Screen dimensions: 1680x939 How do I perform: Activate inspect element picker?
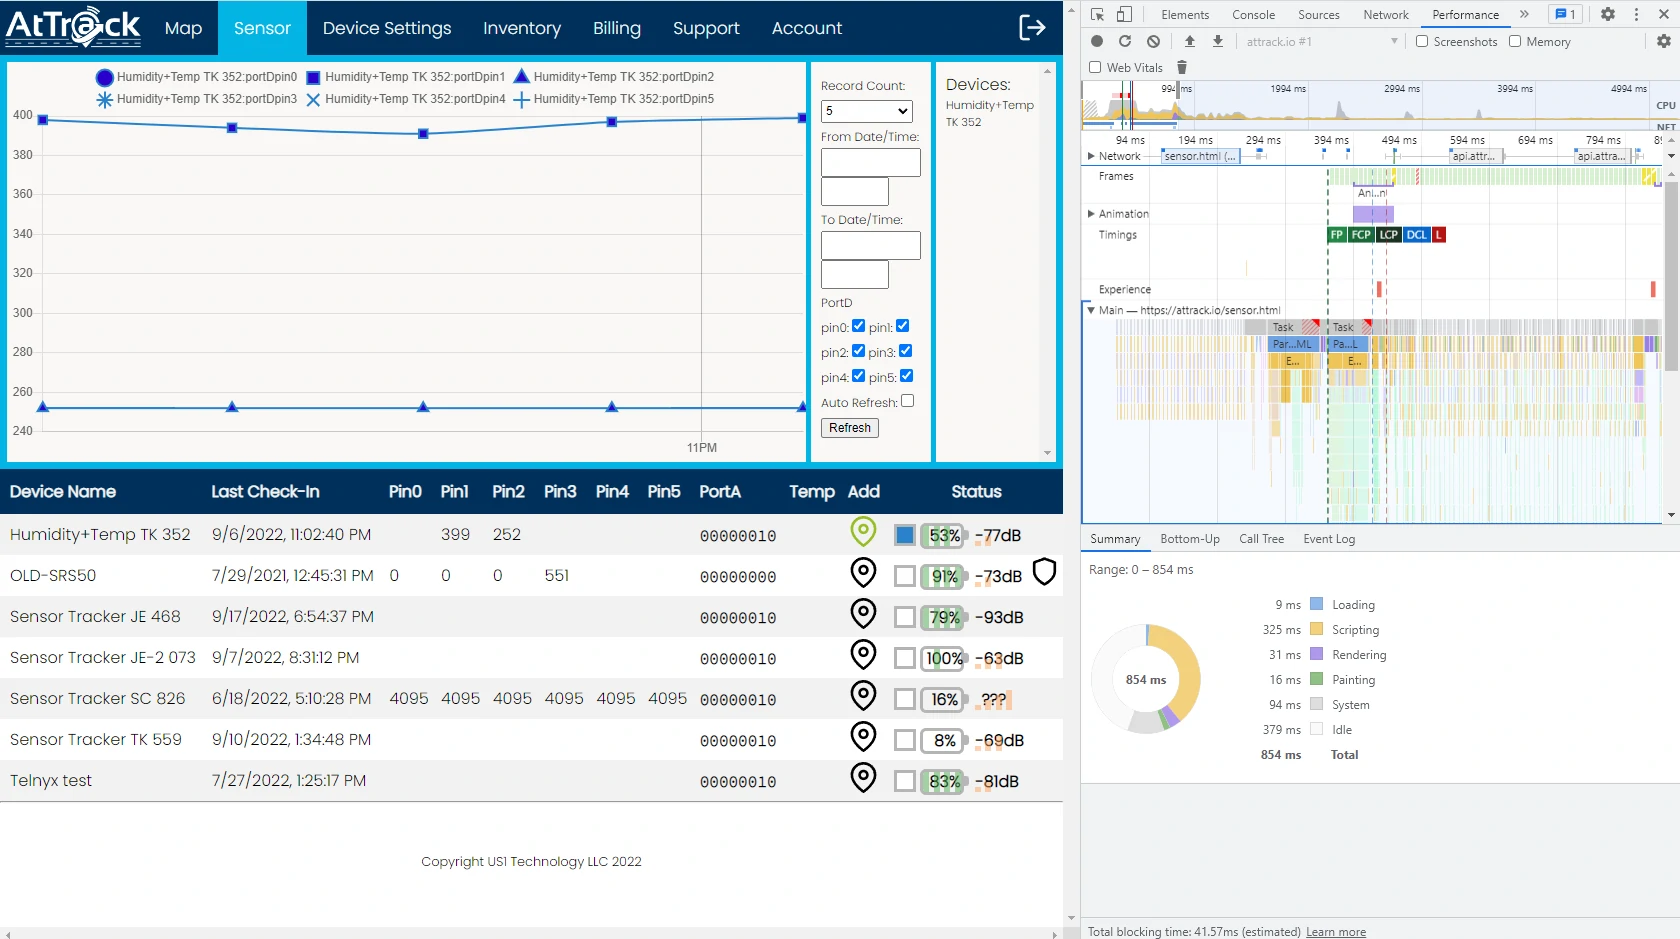[1097, 14]
